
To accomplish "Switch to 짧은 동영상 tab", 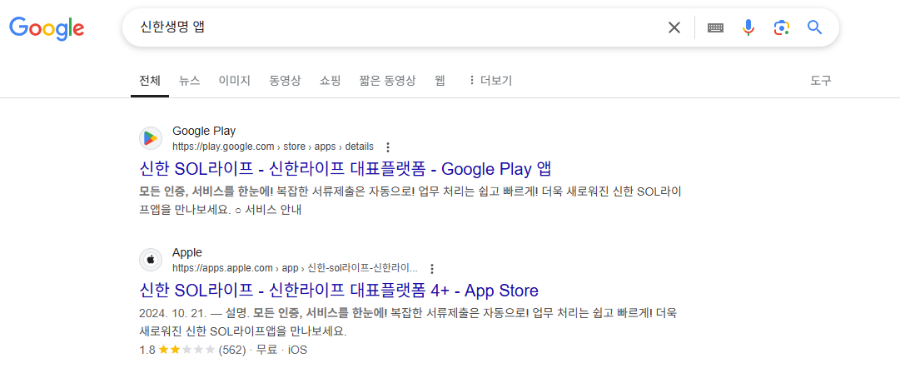I will tap(387, 80).
